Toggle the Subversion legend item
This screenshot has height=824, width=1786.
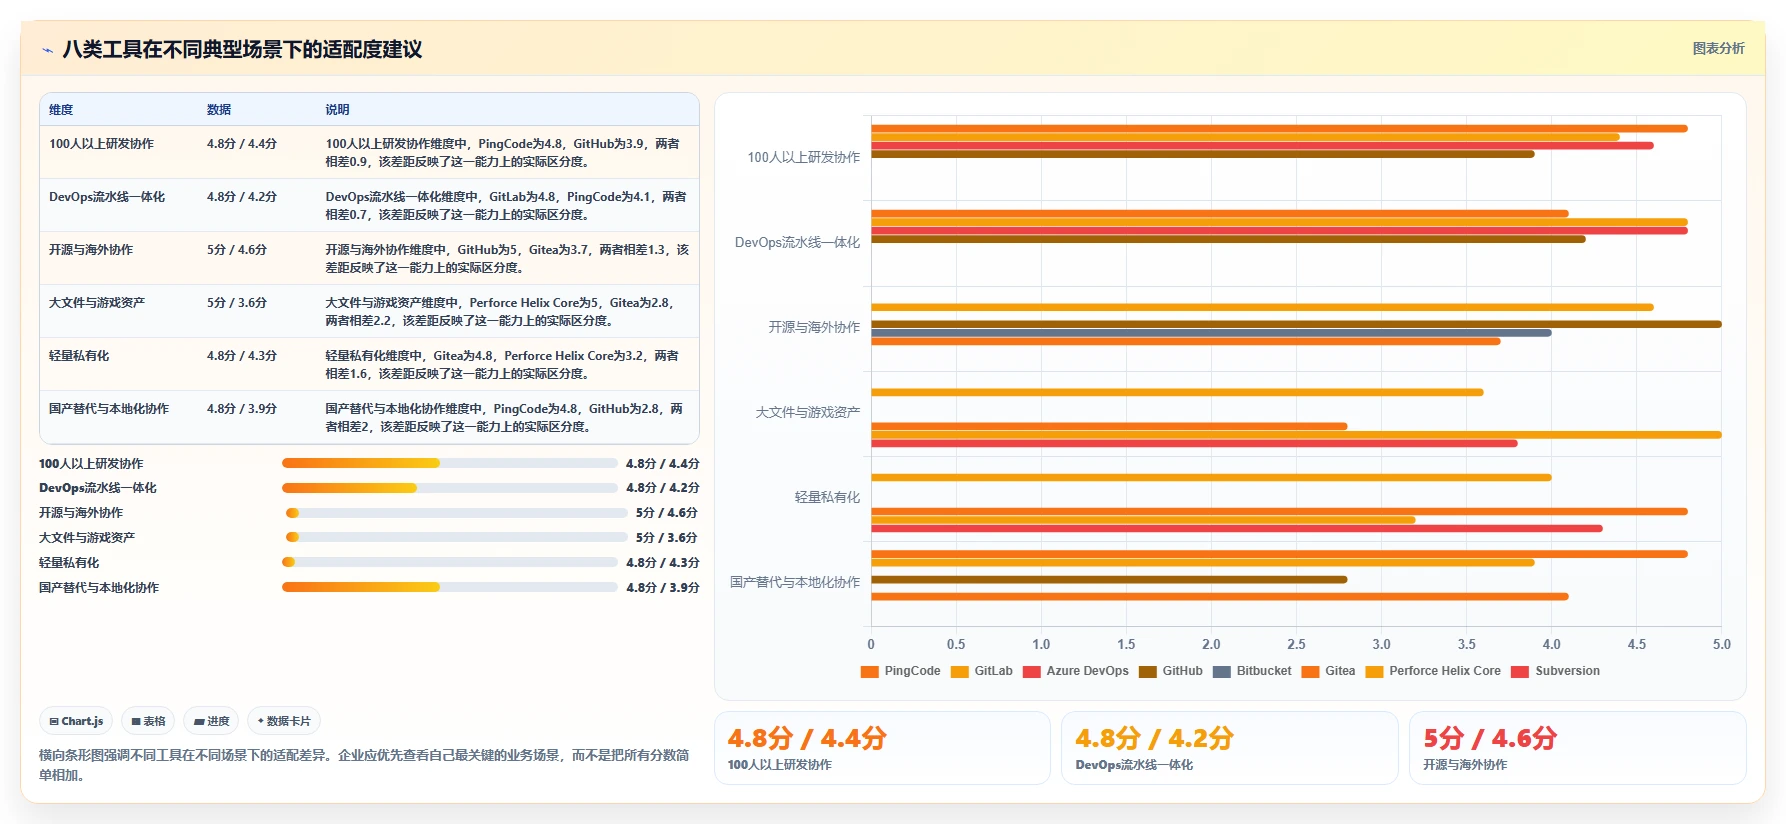tap(1555, 671)
